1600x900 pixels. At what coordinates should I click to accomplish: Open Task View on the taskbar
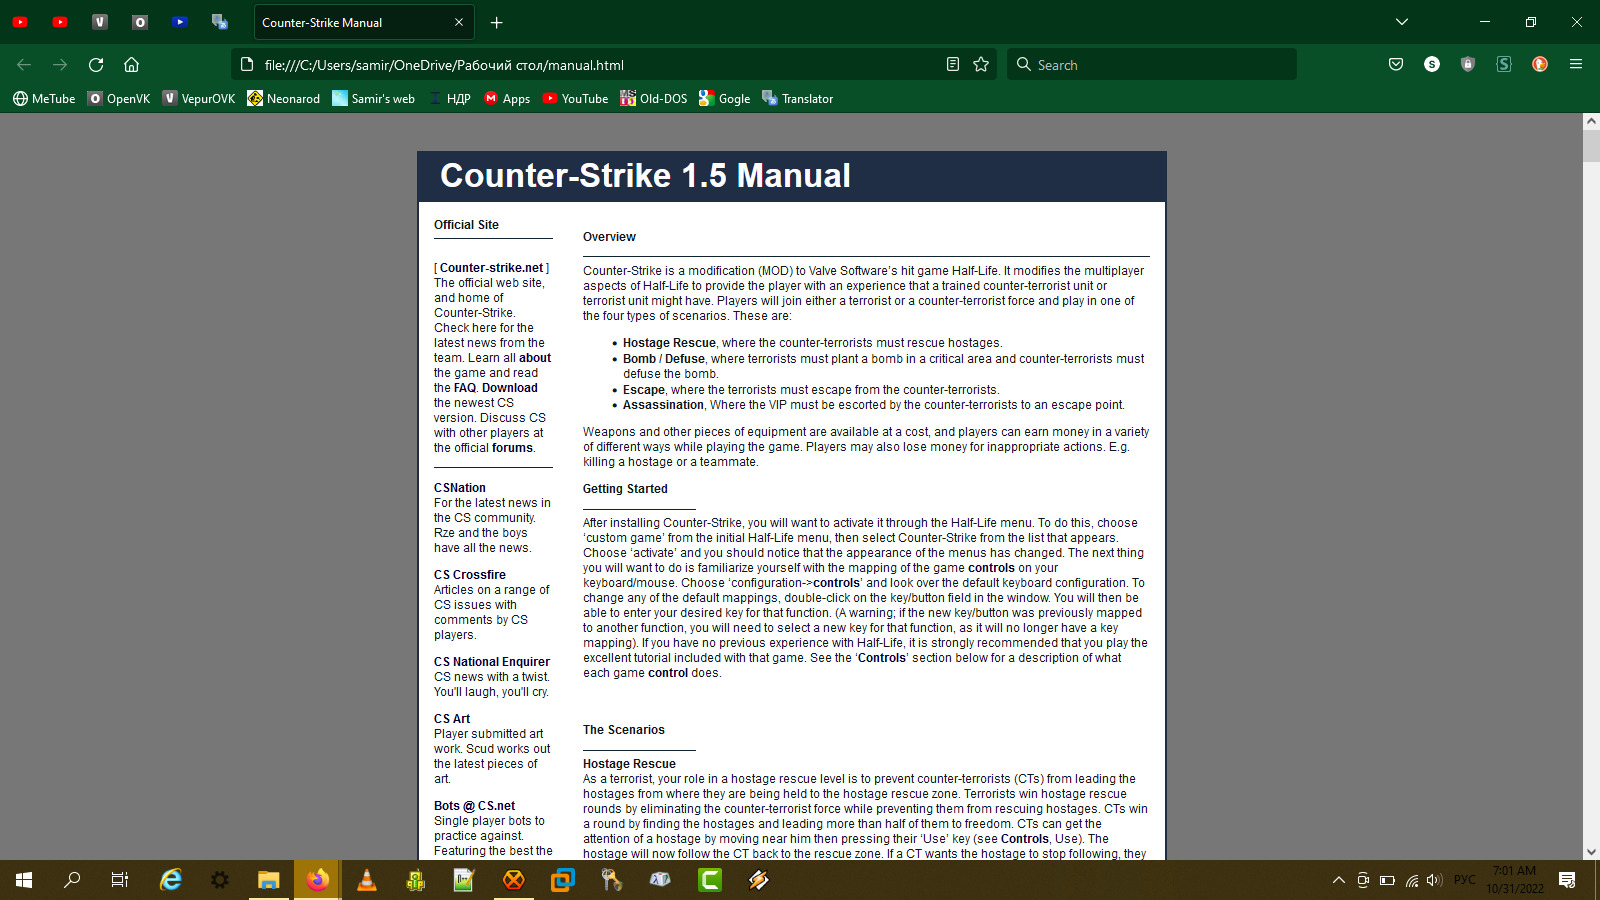(x=120, y=880)
